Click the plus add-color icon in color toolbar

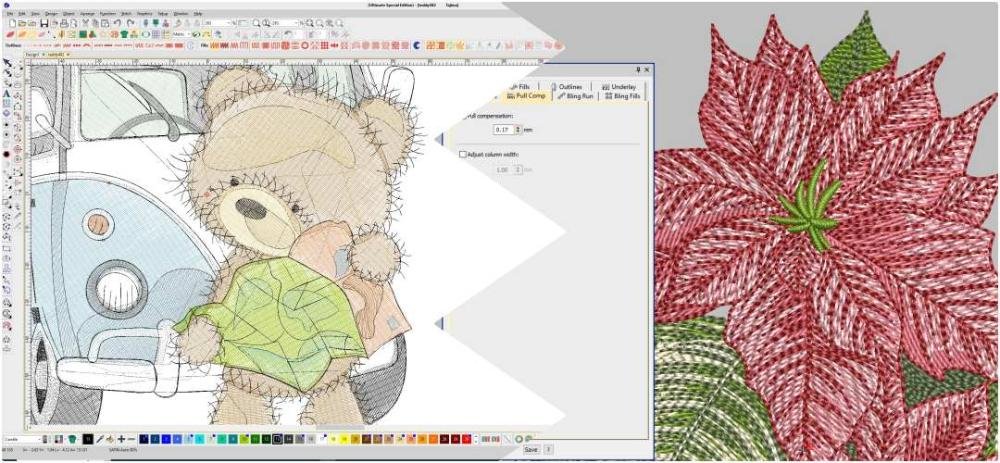[x=121, y=439]
